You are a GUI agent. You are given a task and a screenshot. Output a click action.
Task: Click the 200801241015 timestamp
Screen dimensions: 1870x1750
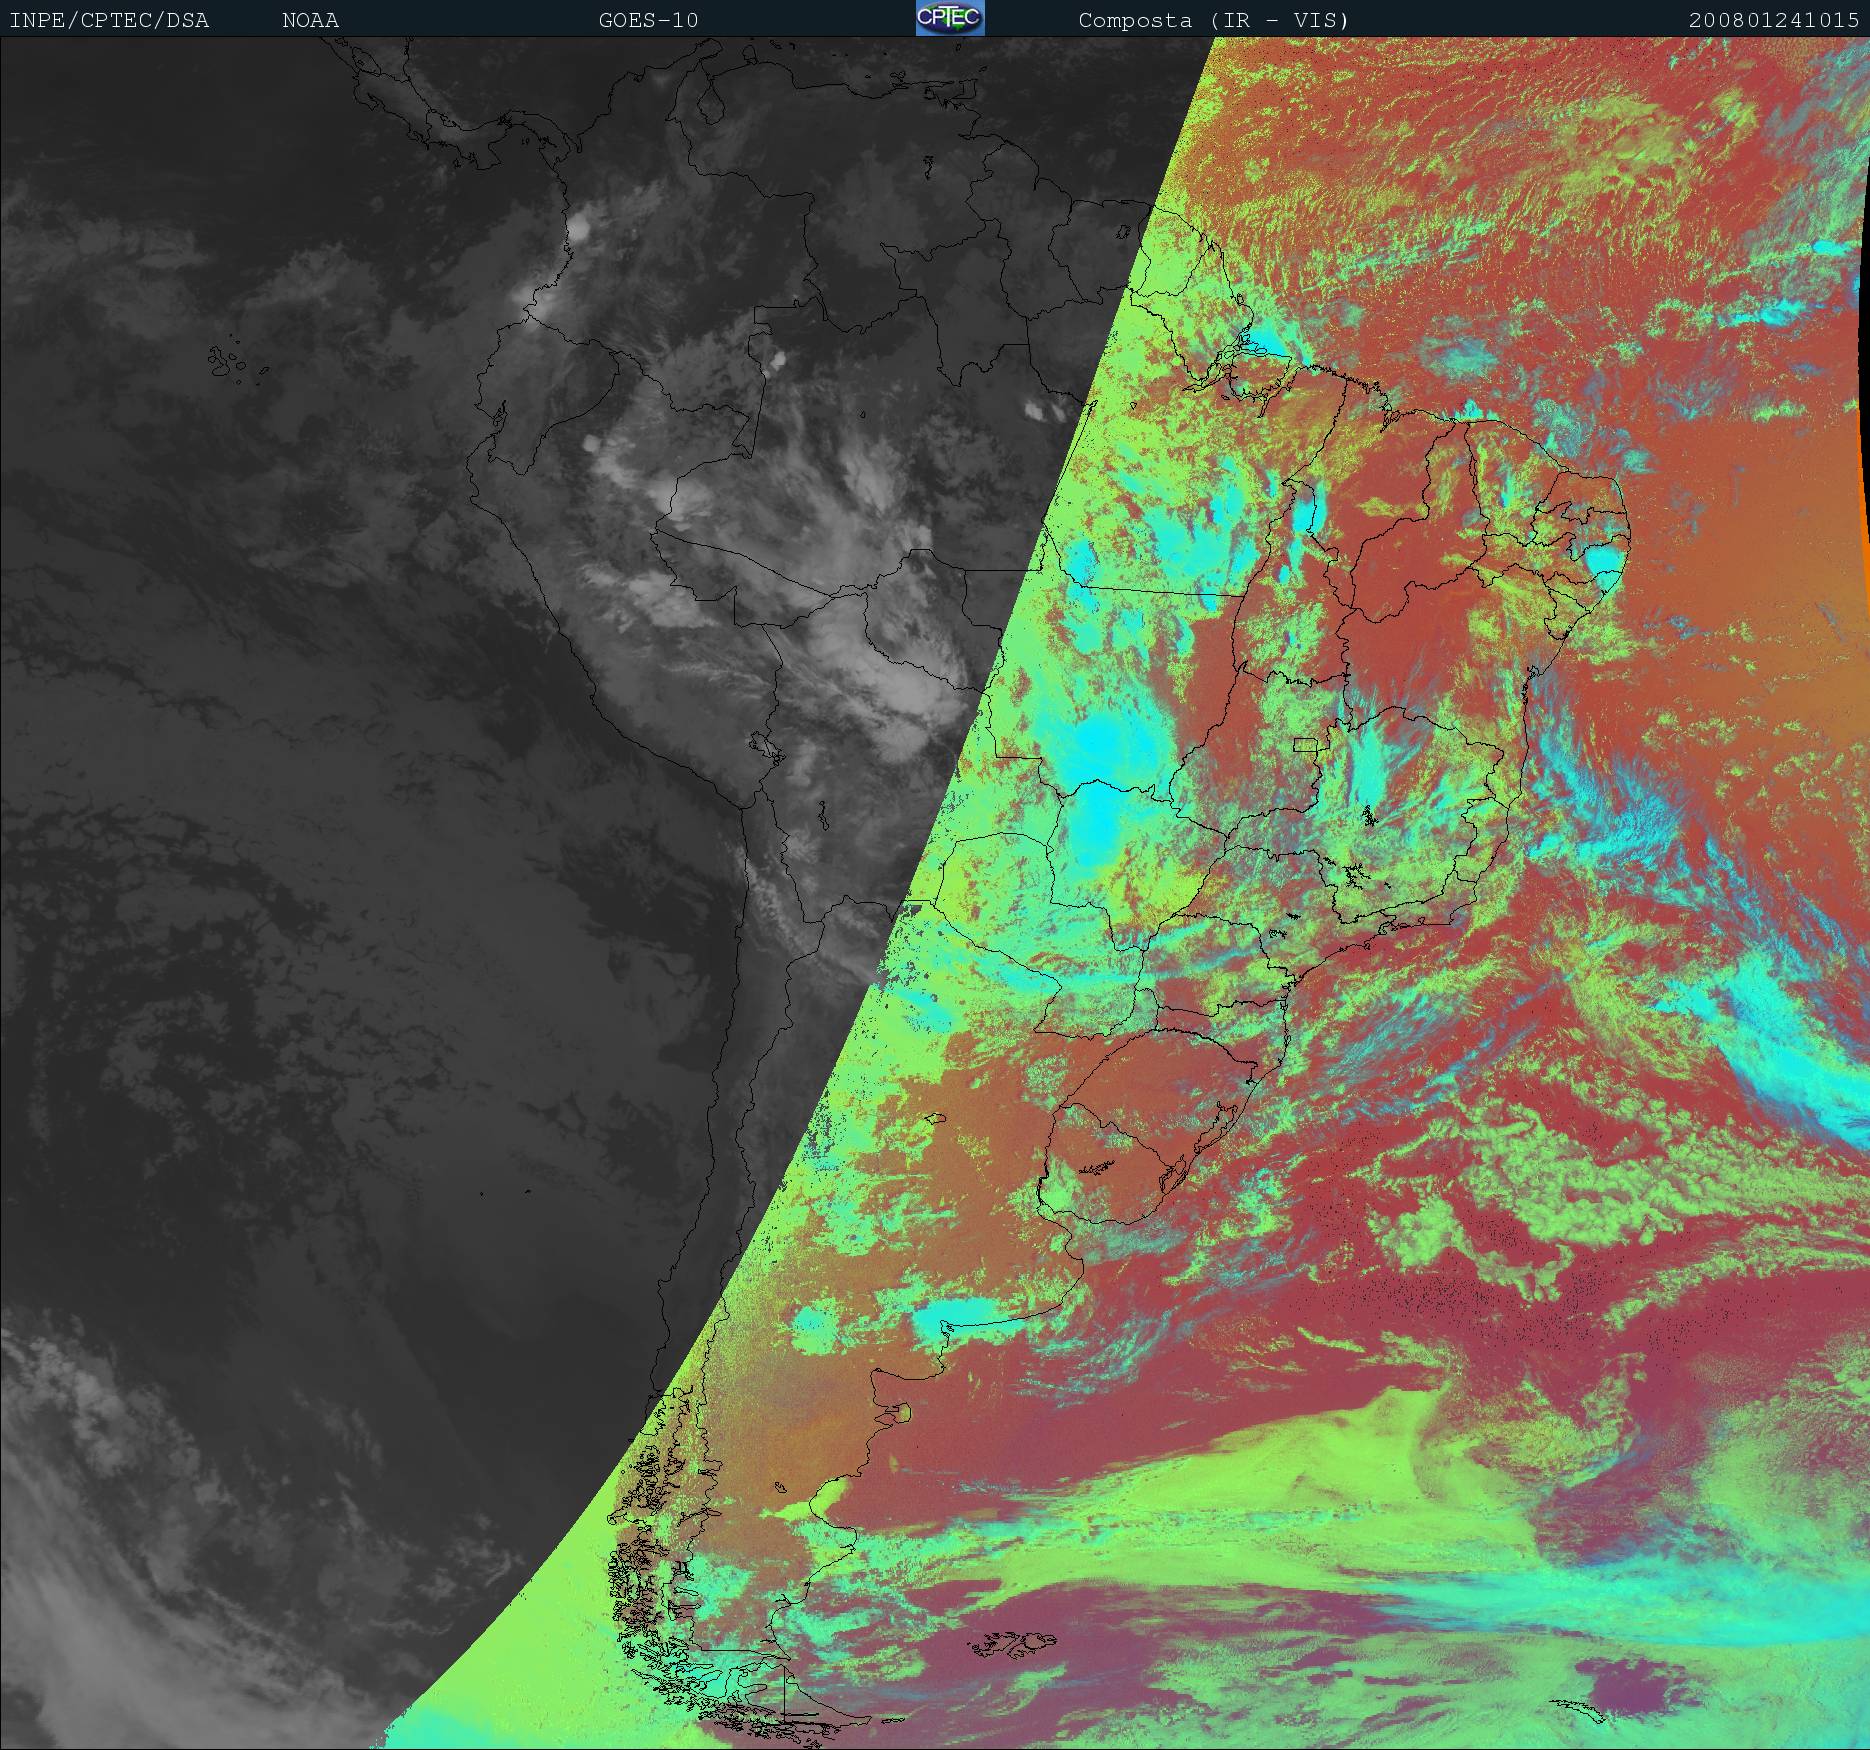pyautogui.click(x=1774, y=20)
